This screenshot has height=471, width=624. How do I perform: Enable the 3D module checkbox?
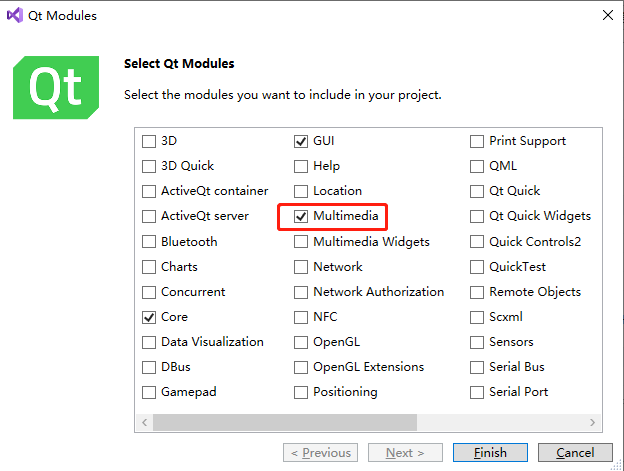pyautogui.click(x=149, y=141)
